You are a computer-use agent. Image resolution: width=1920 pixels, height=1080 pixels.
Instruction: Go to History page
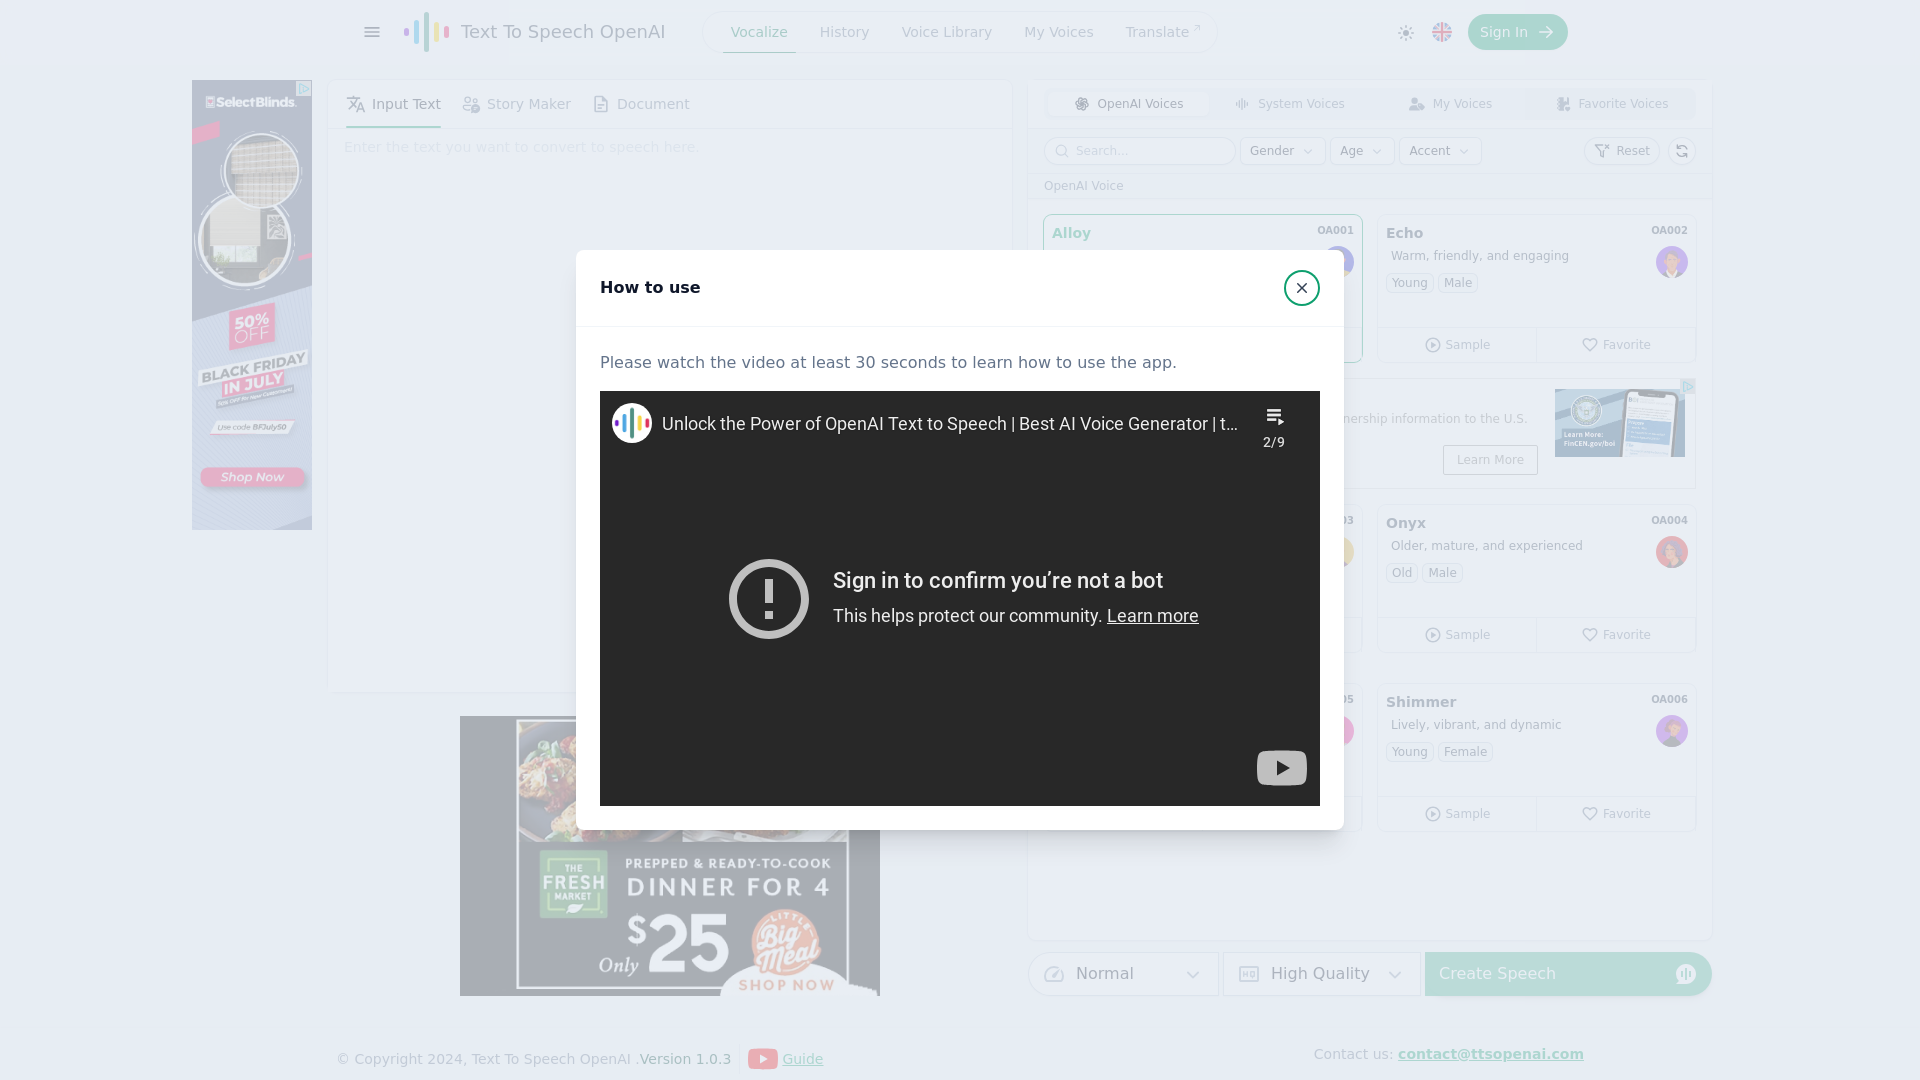[844, 32]
